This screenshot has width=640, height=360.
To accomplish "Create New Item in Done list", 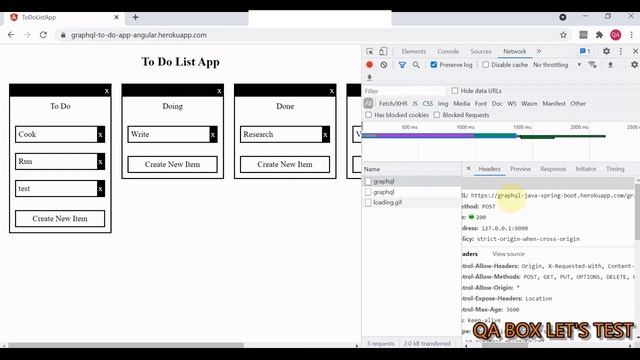I will coord(285,164).
